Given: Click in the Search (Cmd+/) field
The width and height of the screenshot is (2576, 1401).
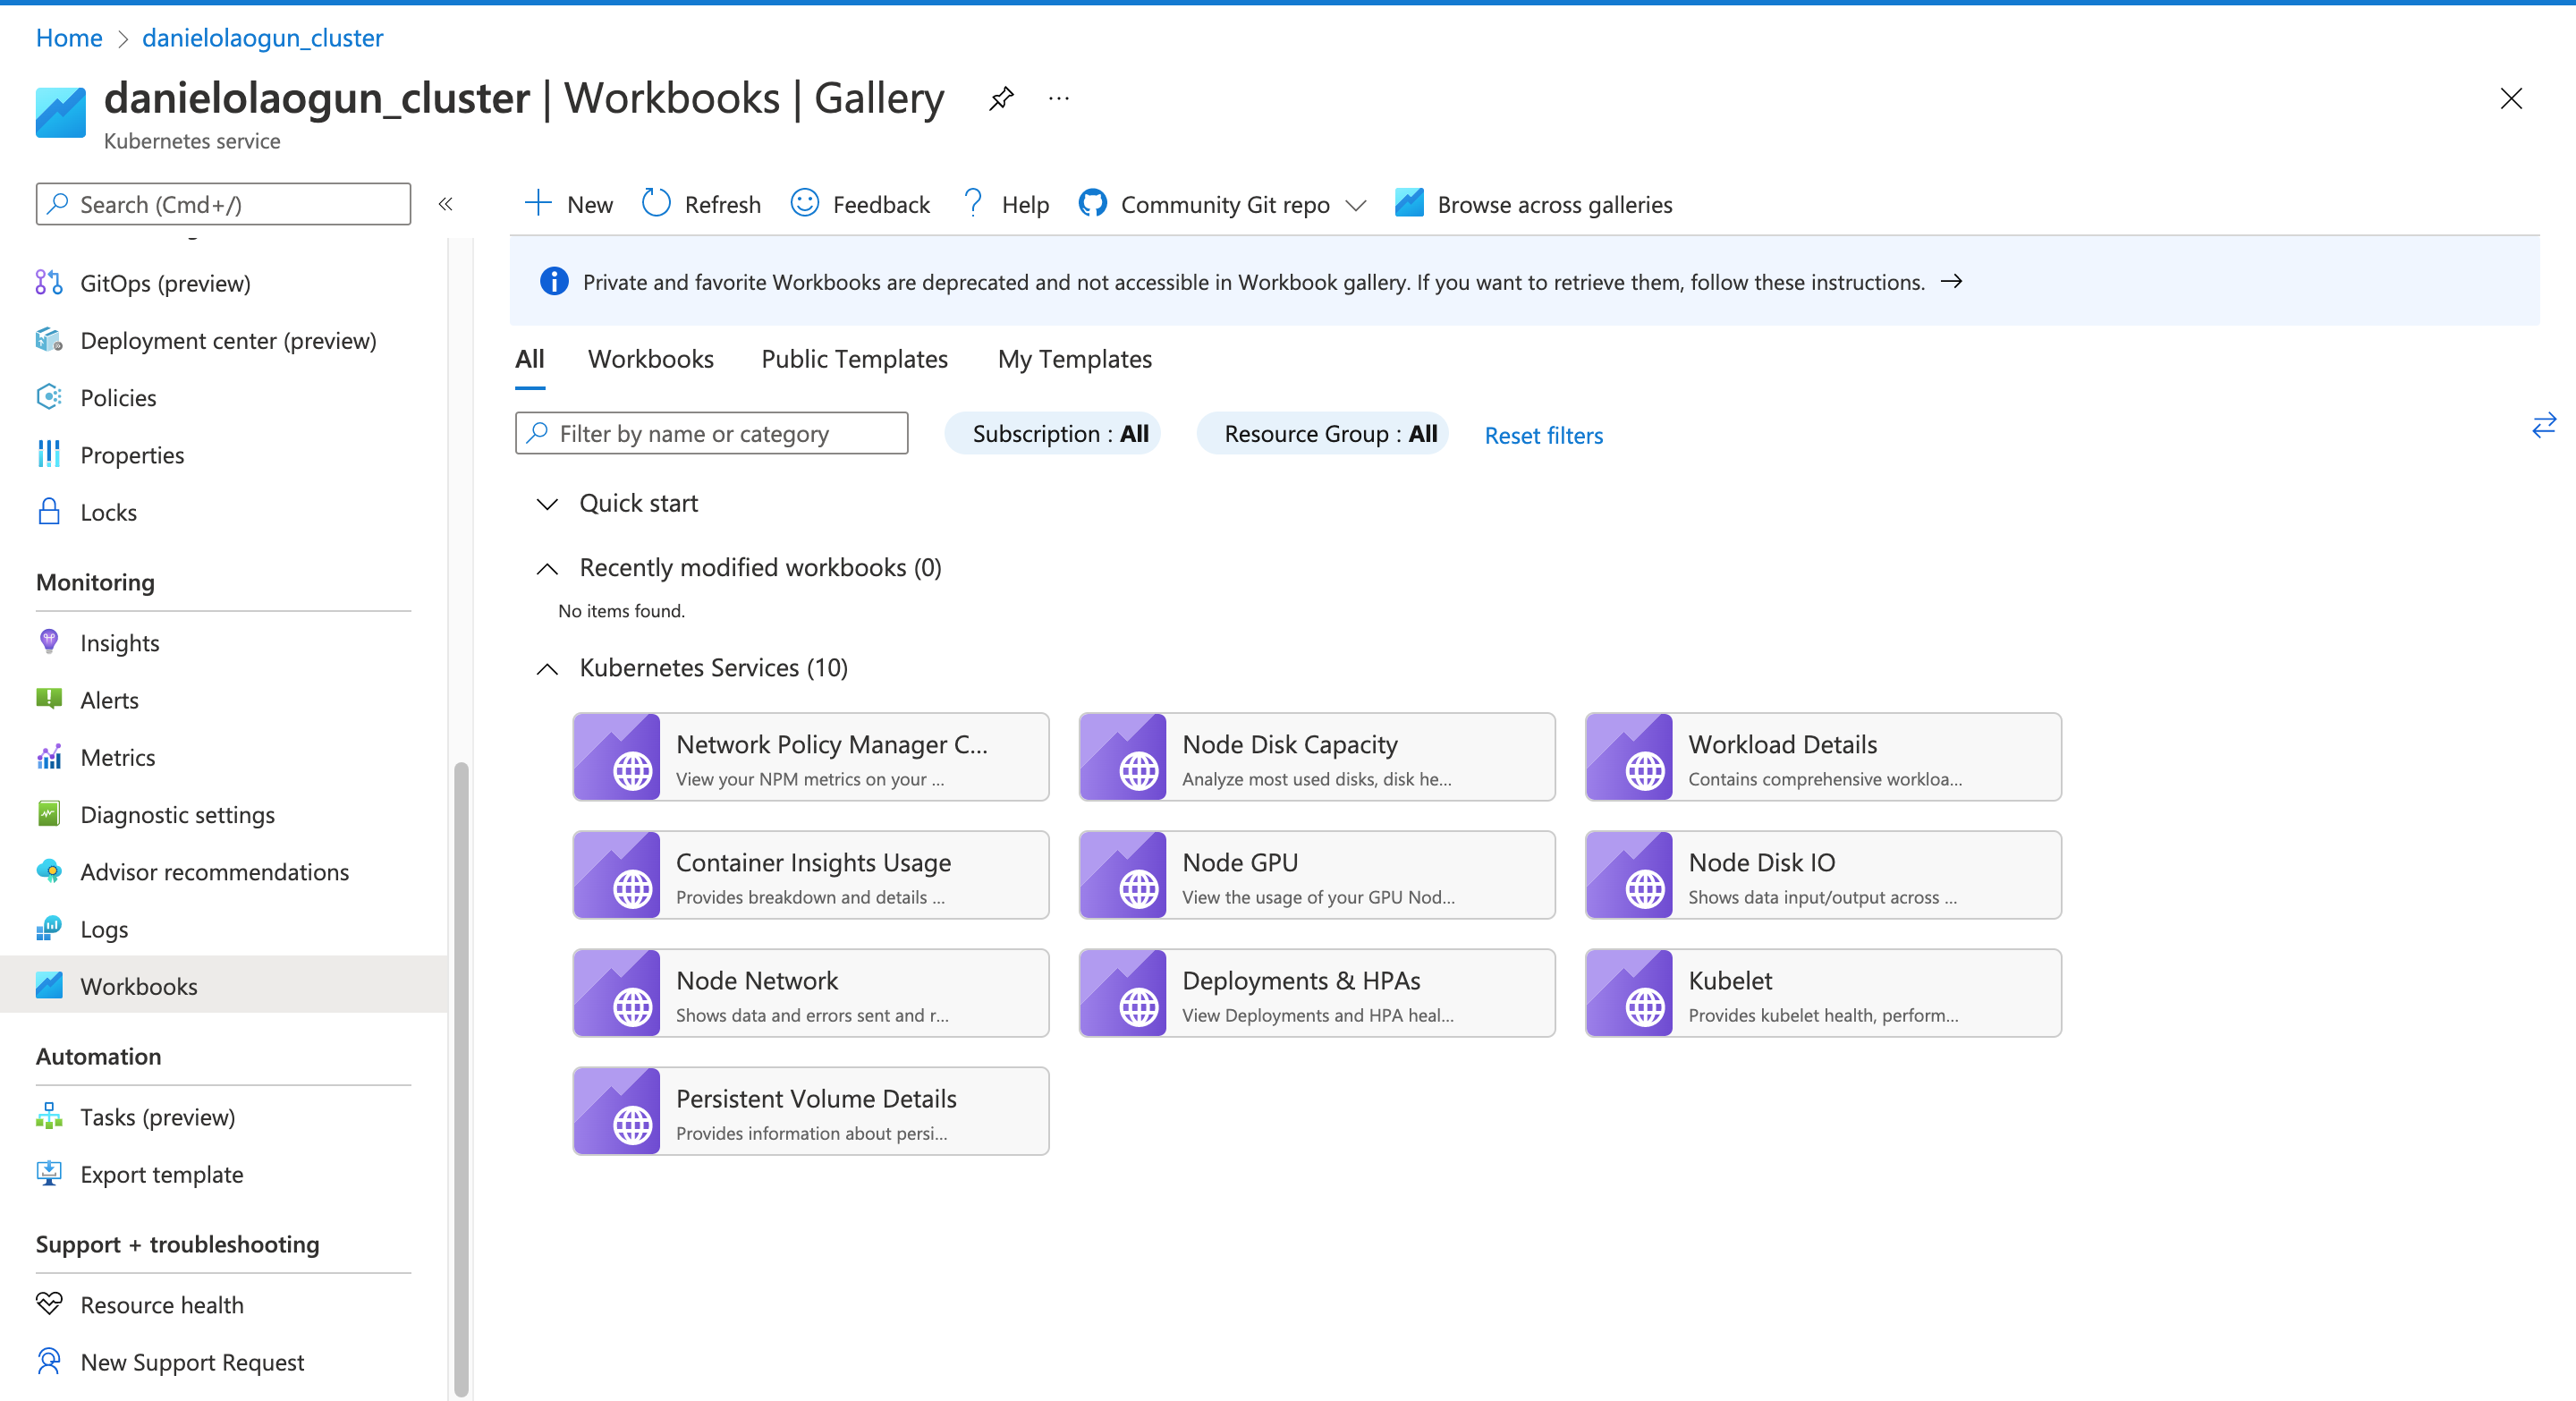Looking at the screenshot, I should tap(224, 204).
